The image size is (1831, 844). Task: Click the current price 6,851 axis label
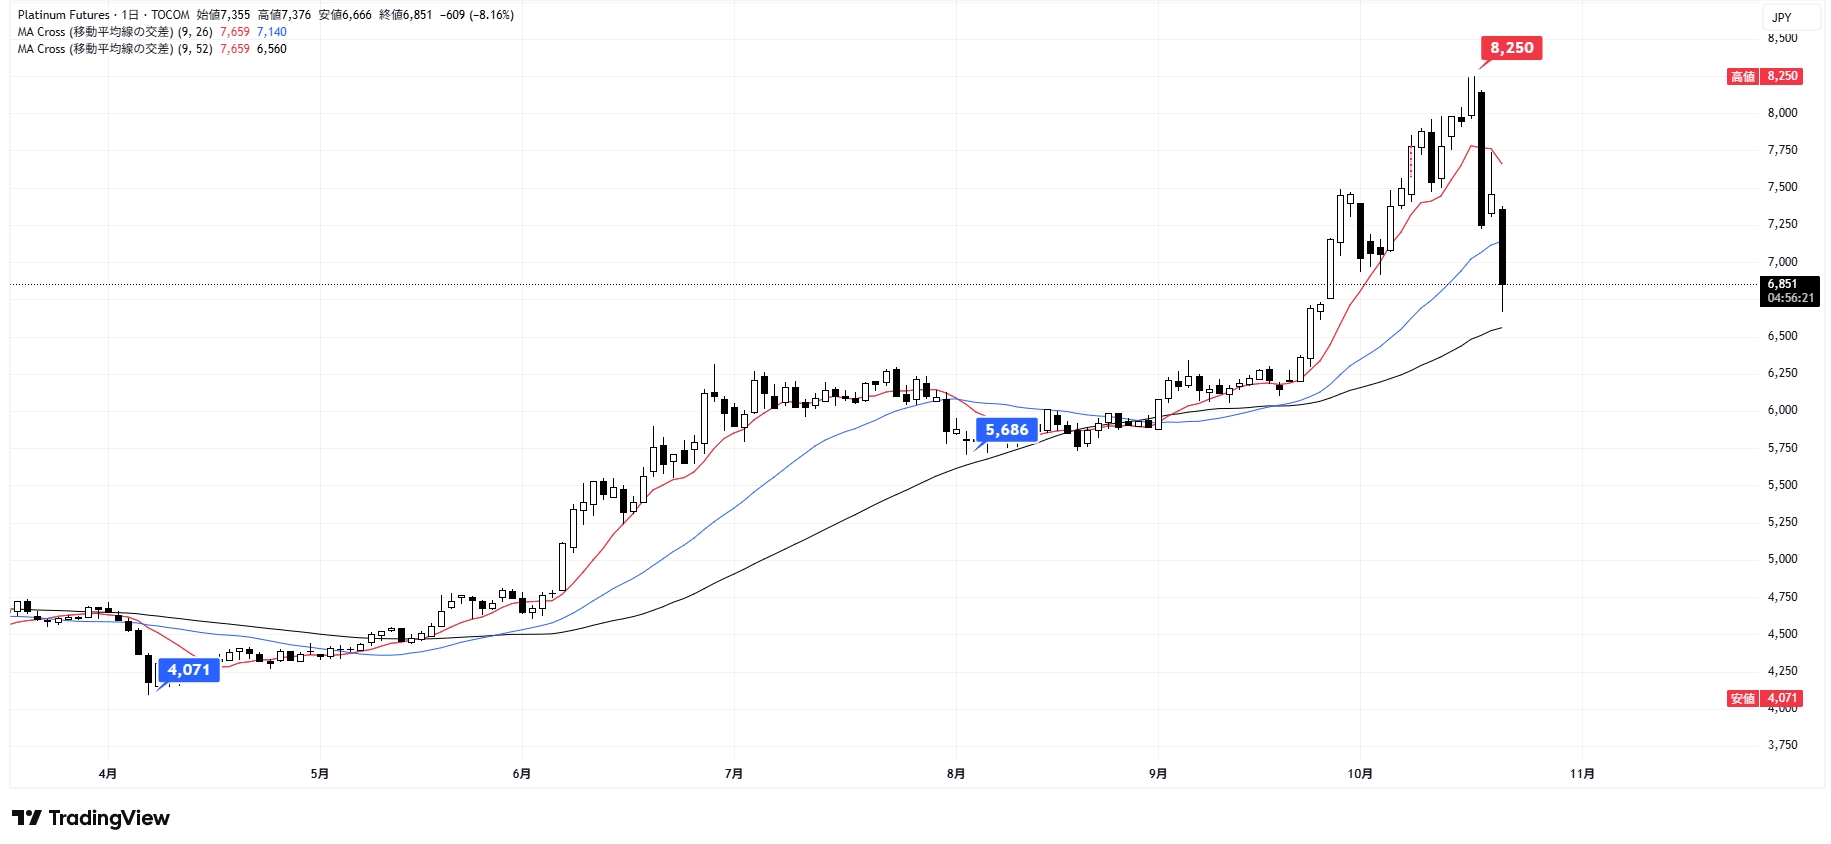coord(1782,284)
